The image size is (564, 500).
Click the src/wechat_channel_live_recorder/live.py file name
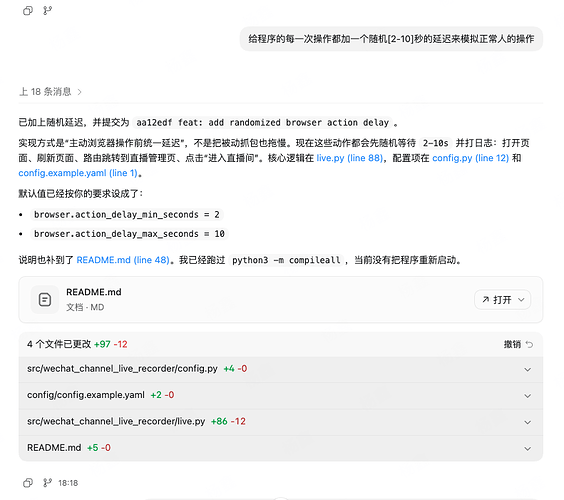116,421
